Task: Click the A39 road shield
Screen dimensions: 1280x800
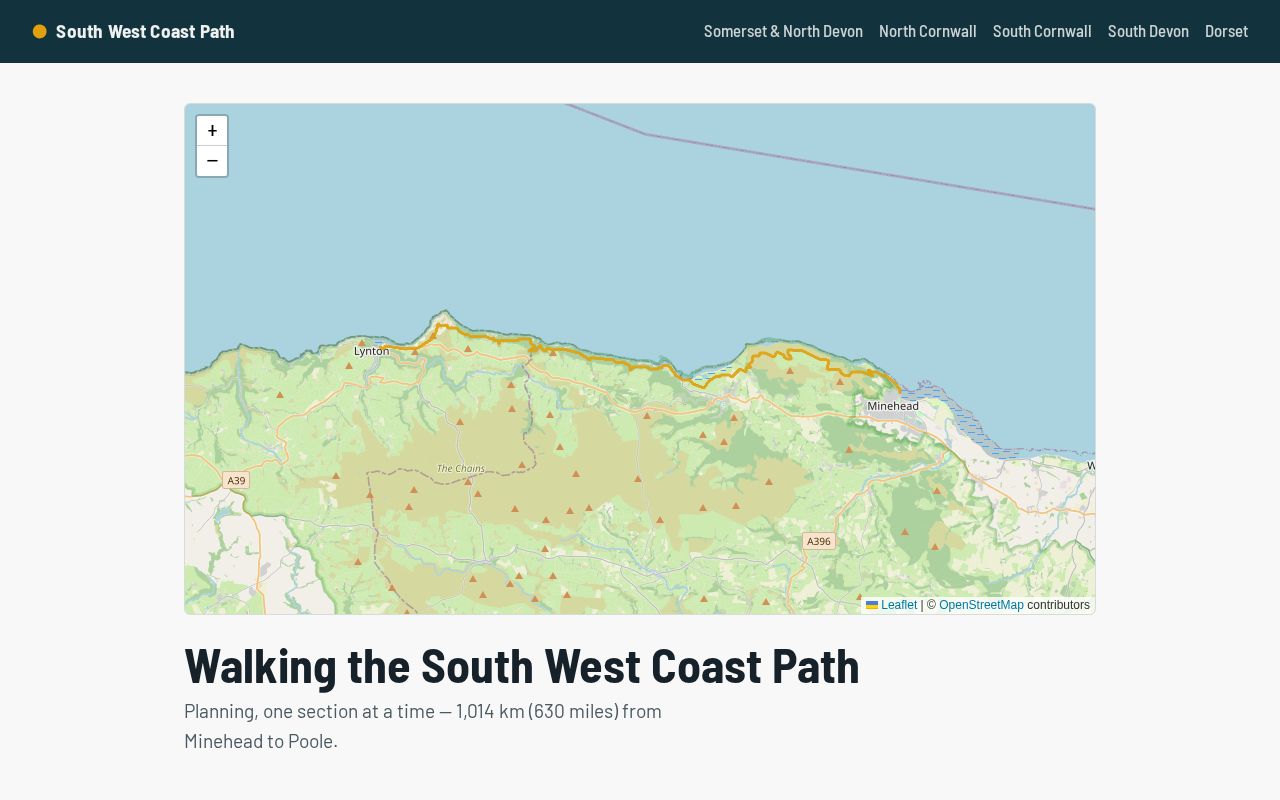Action: [236, 480]
